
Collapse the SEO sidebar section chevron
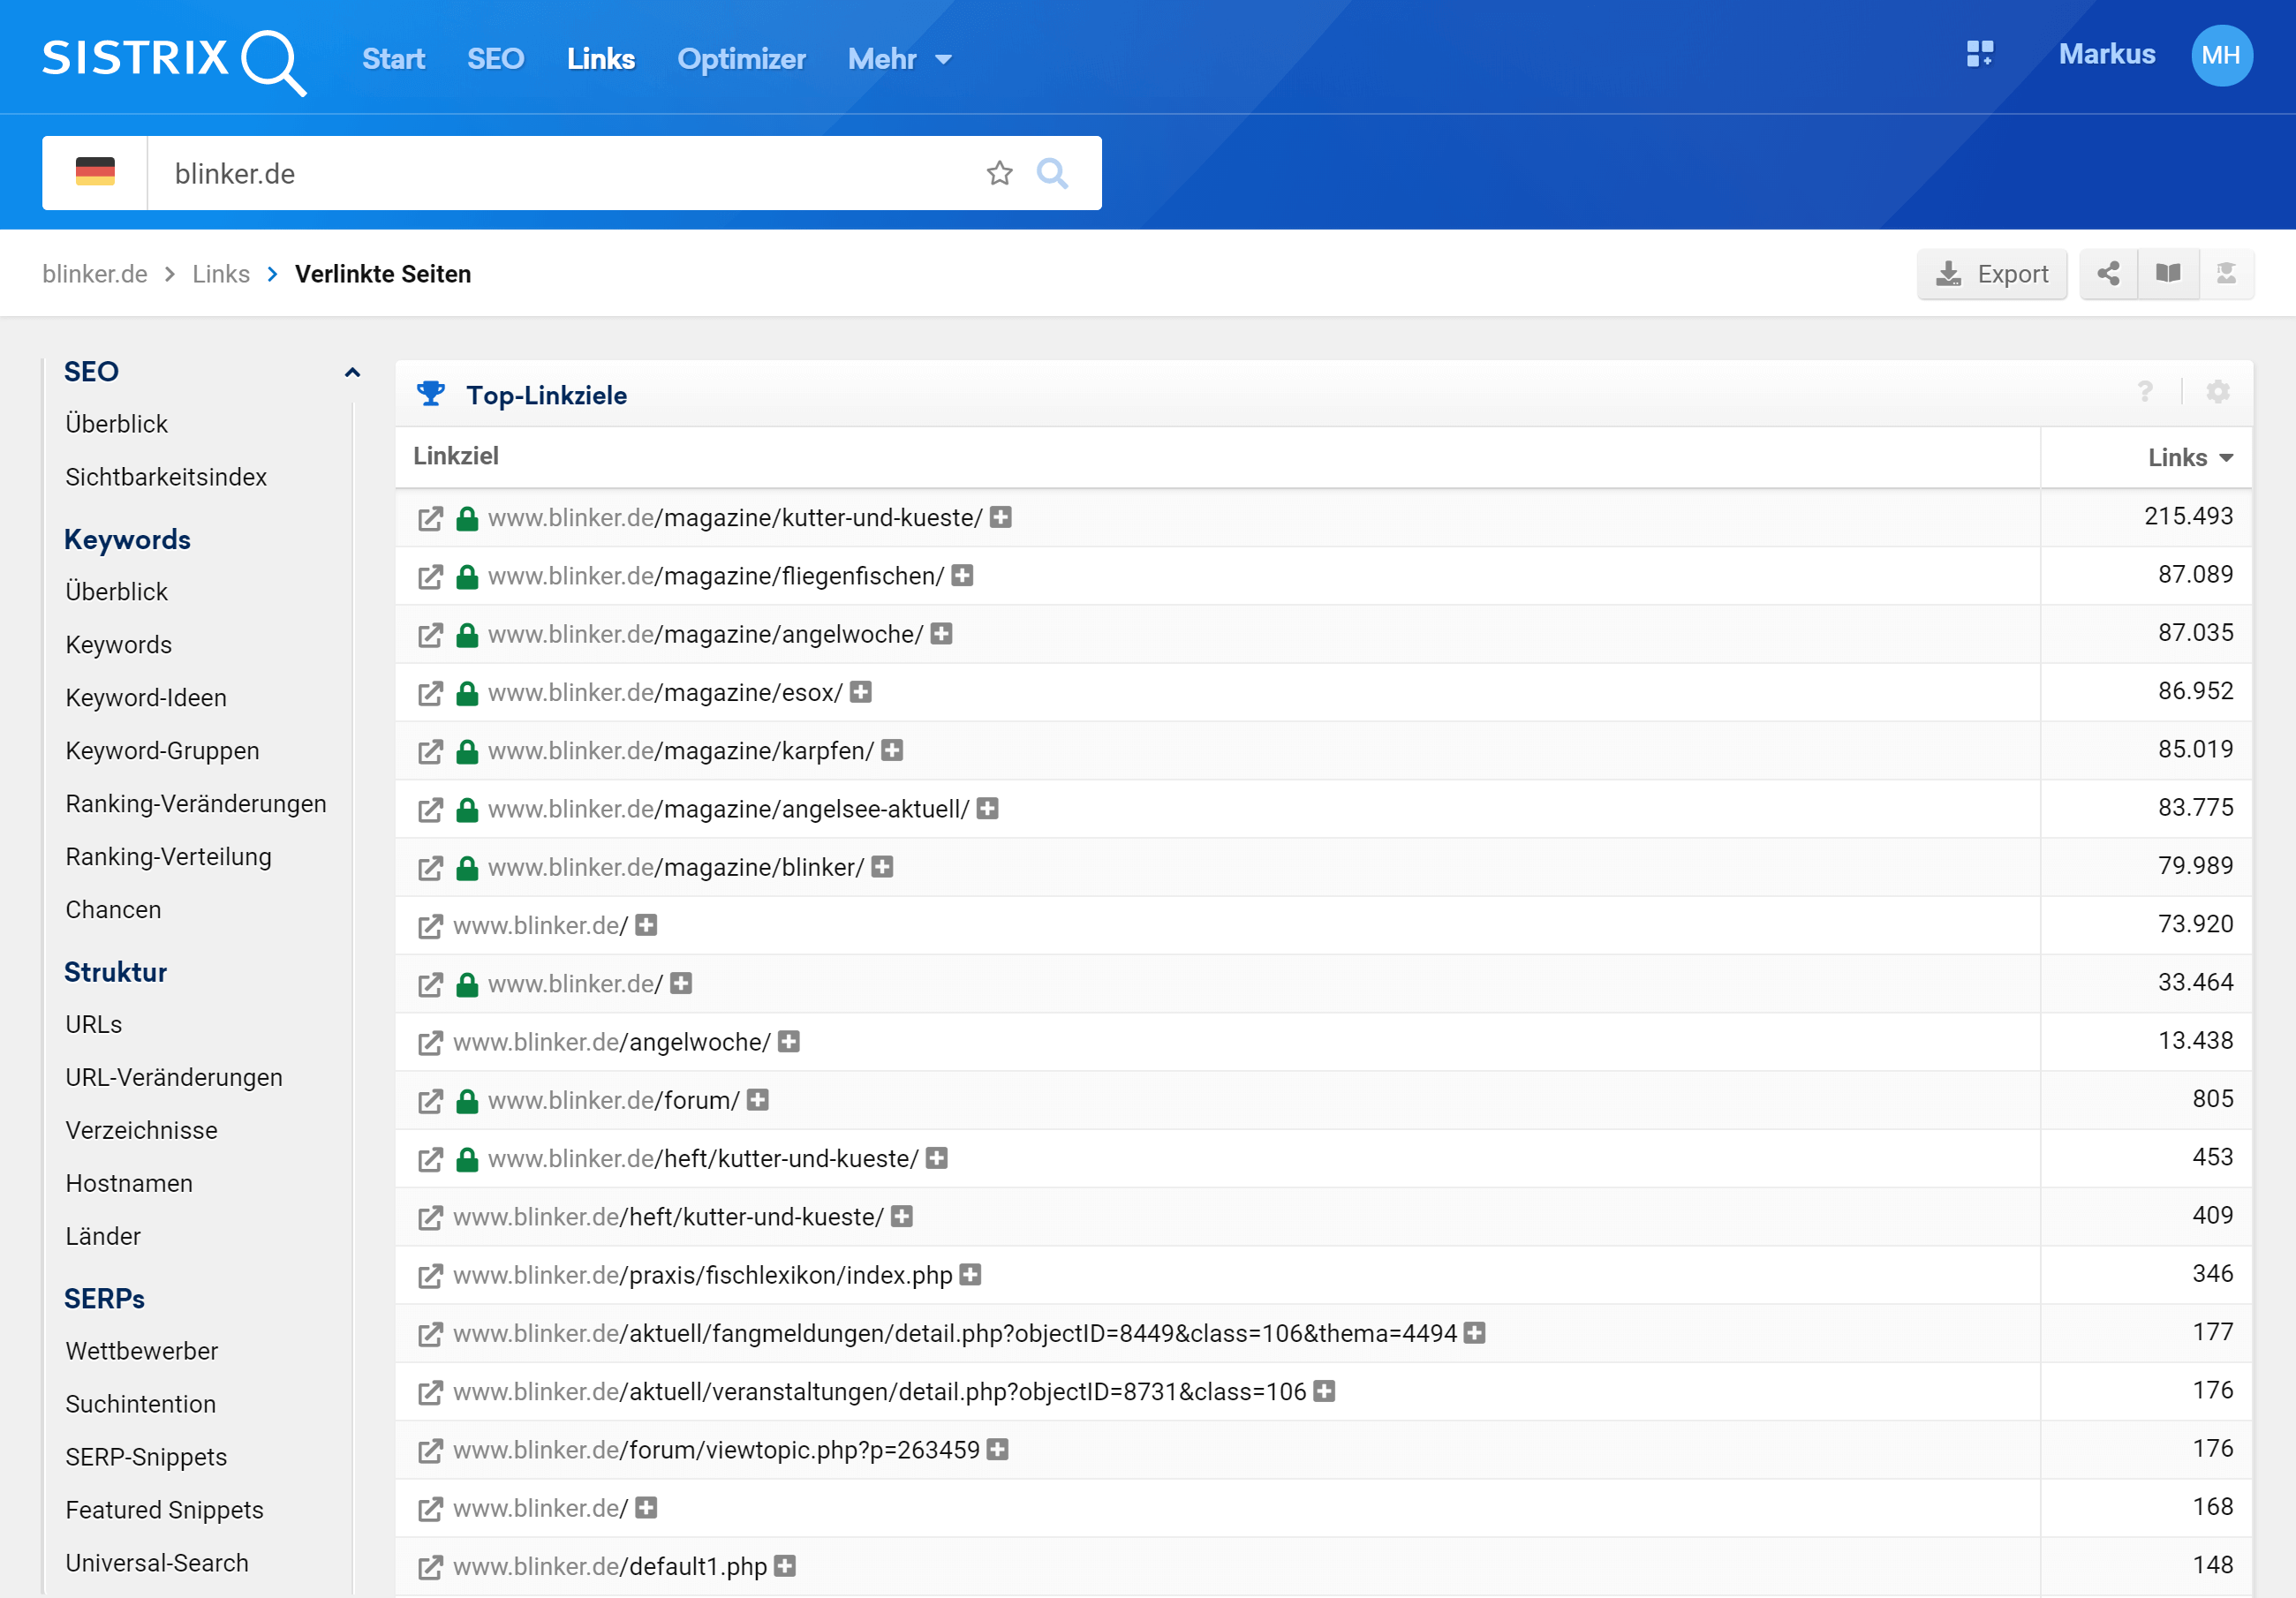(352, 372)
